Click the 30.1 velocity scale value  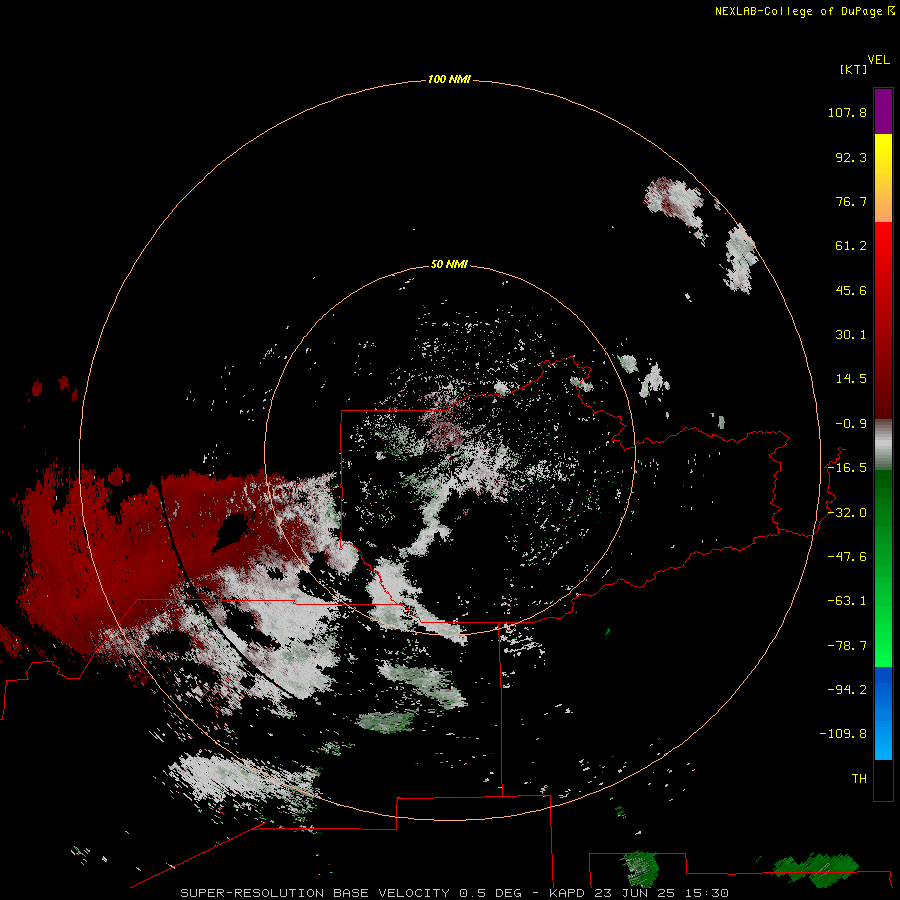click(x=851, y=335)
